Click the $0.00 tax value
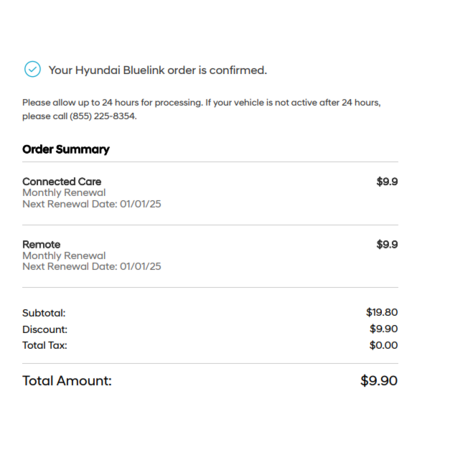Image resolution: width=450 pixels, height=450 pixels. [384, 345]
